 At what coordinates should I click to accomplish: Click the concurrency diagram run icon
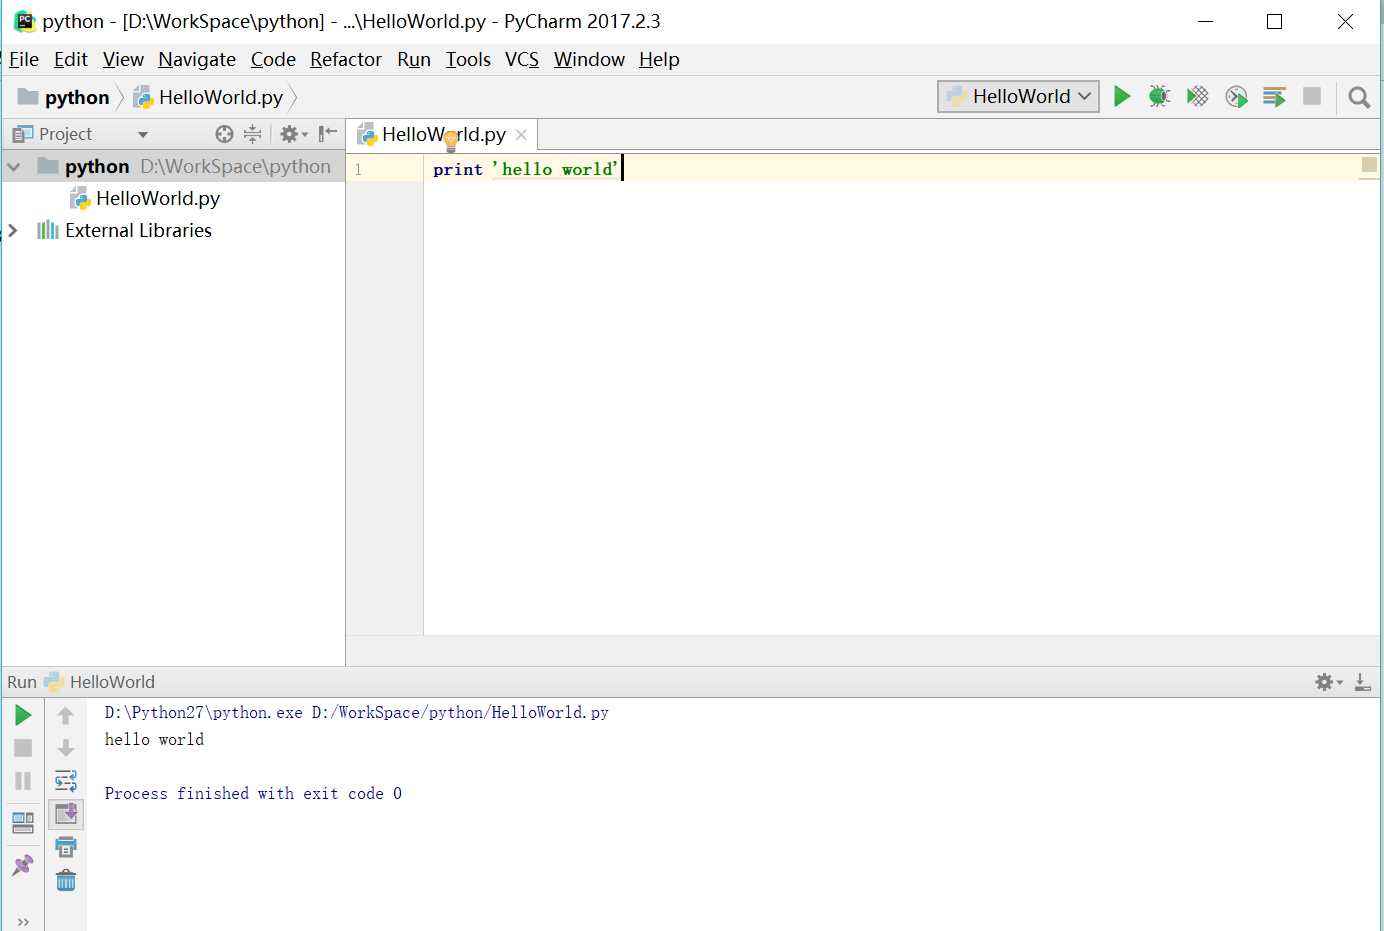[x=1274, y=96]
